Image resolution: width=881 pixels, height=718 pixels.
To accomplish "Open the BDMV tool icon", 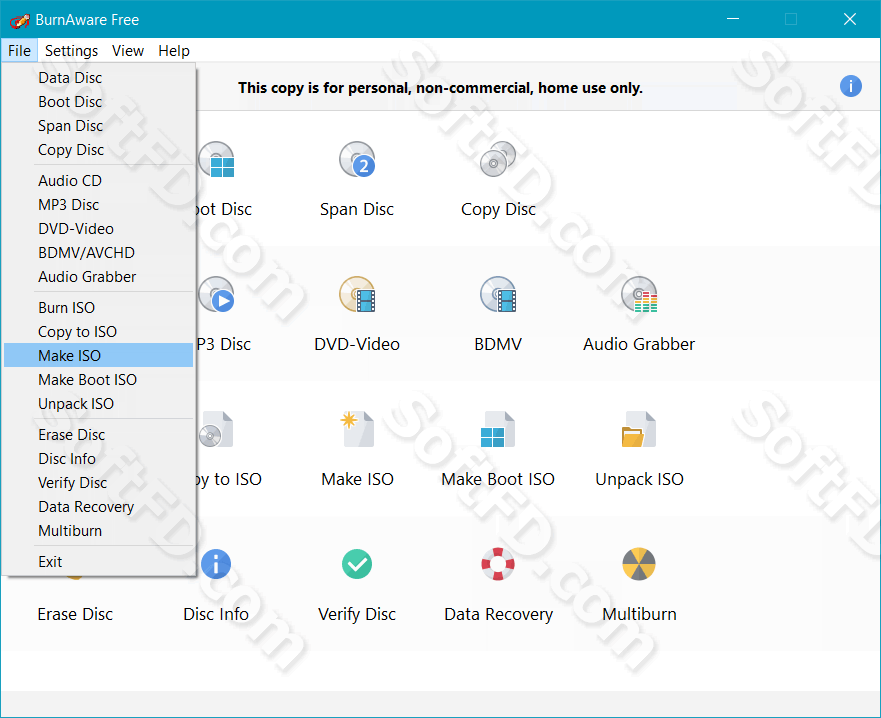I will click(498, 294).
